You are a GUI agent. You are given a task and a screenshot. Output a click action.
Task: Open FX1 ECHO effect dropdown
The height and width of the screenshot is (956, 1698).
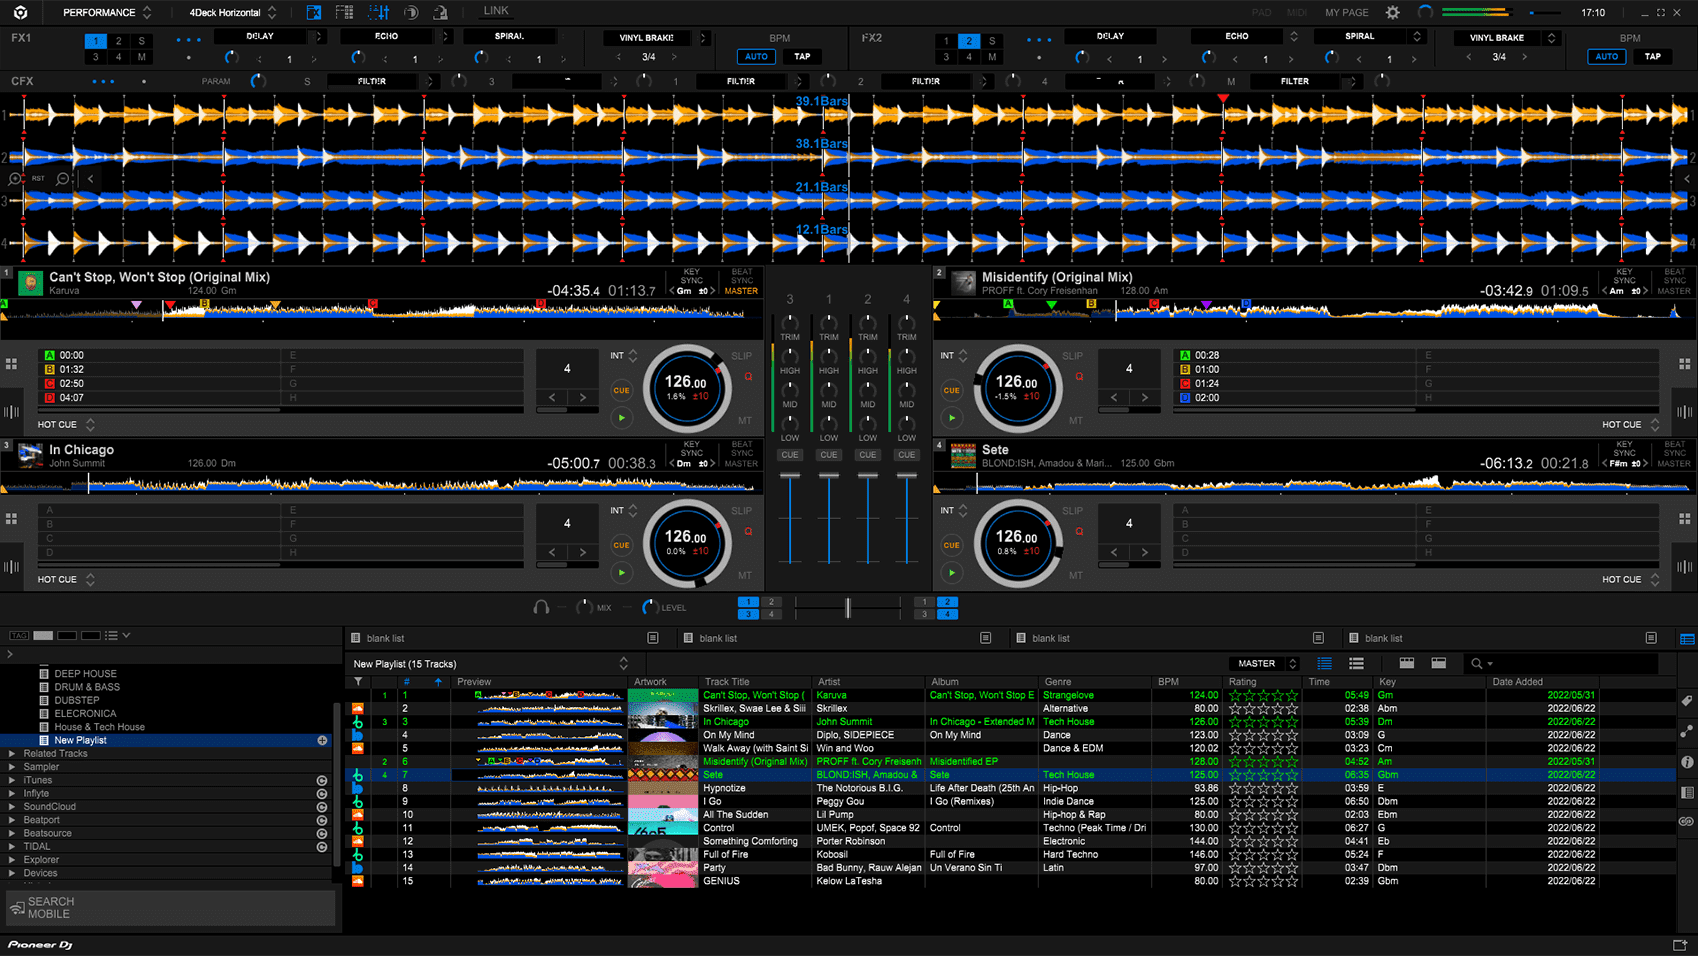tap(395, 36)
